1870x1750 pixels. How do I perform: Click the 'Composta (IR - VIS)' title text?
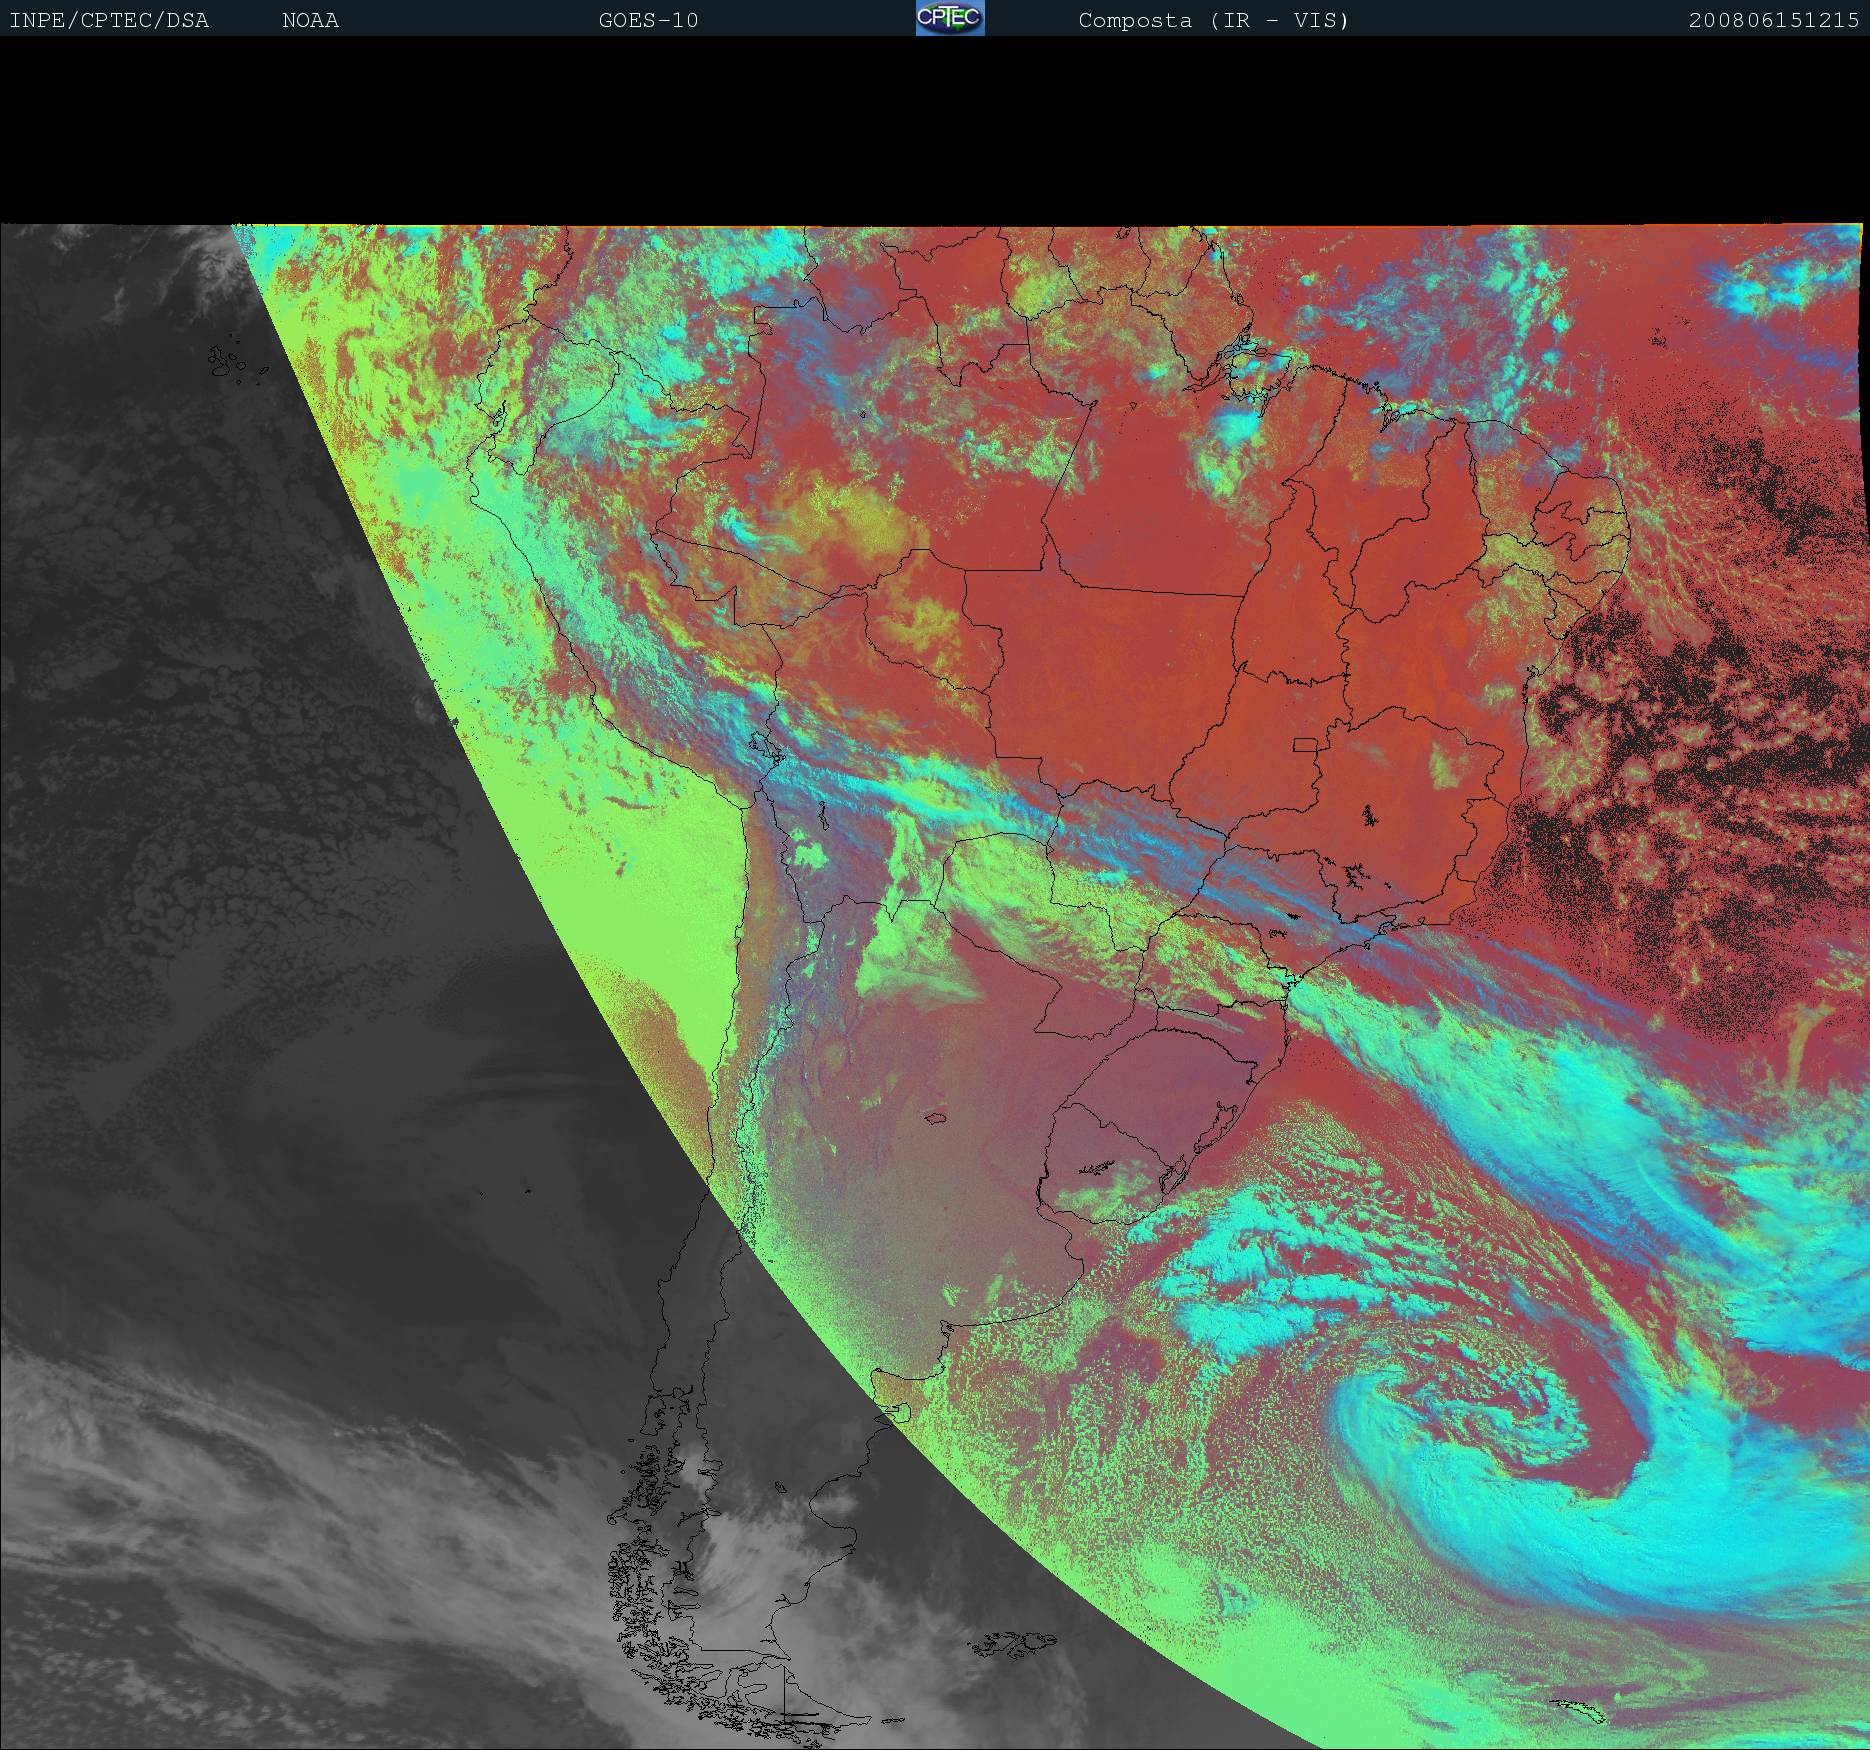point(1213,21)
